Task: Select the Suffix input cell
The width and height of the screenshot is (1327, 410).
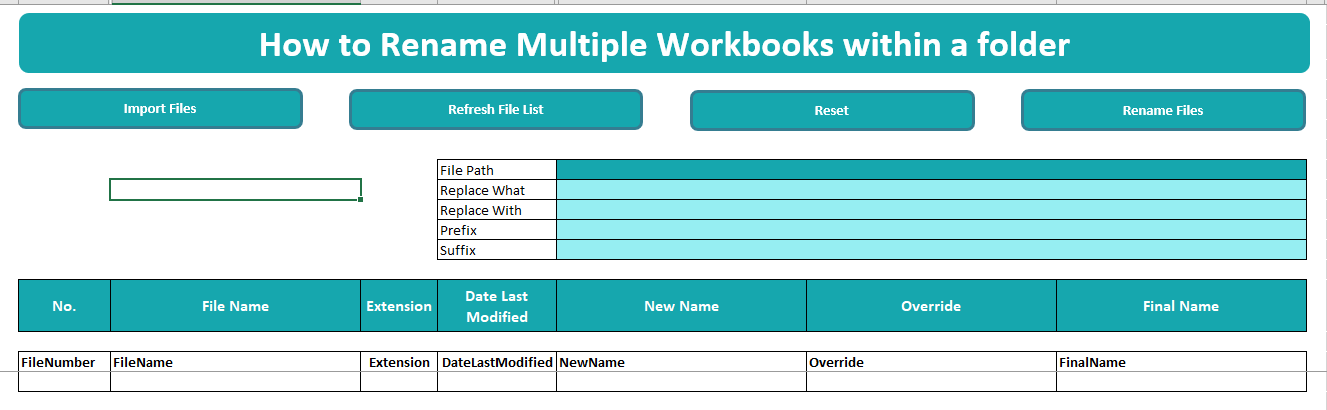Action: [931, 250]
